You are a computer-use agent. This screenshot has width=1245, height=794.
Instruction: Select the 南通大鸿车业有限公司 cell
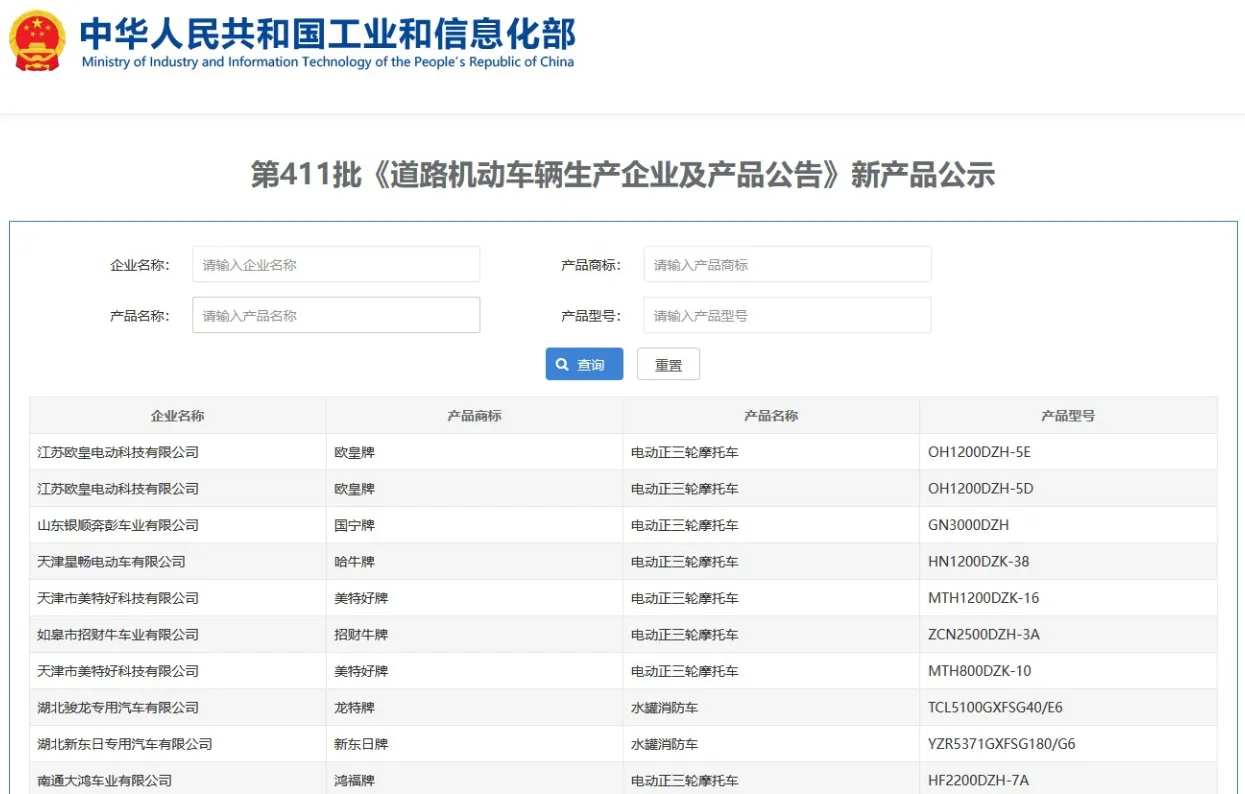(x=178, y=780)
